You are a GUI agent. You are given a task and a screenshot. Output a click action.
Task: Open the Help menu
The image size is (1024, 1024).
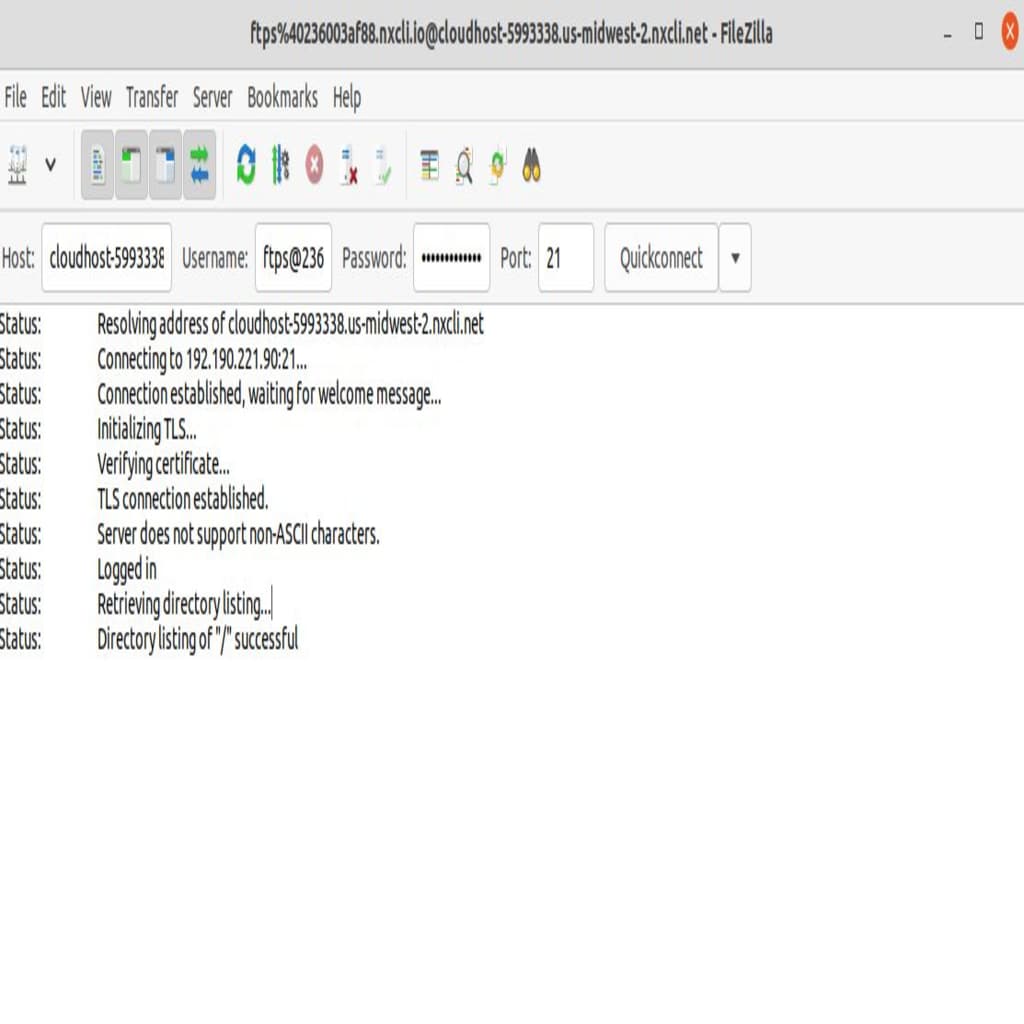pyautogui.click(x=347, y=97)
